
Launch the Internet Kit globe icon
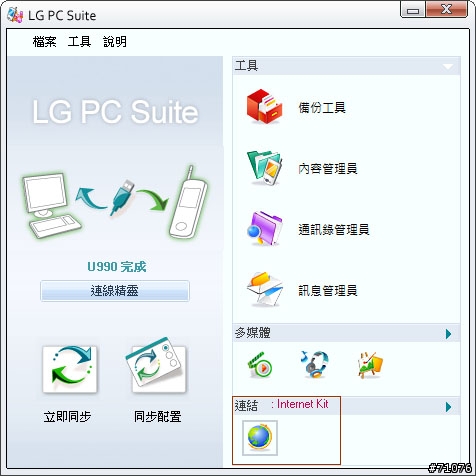coord(260,438)
